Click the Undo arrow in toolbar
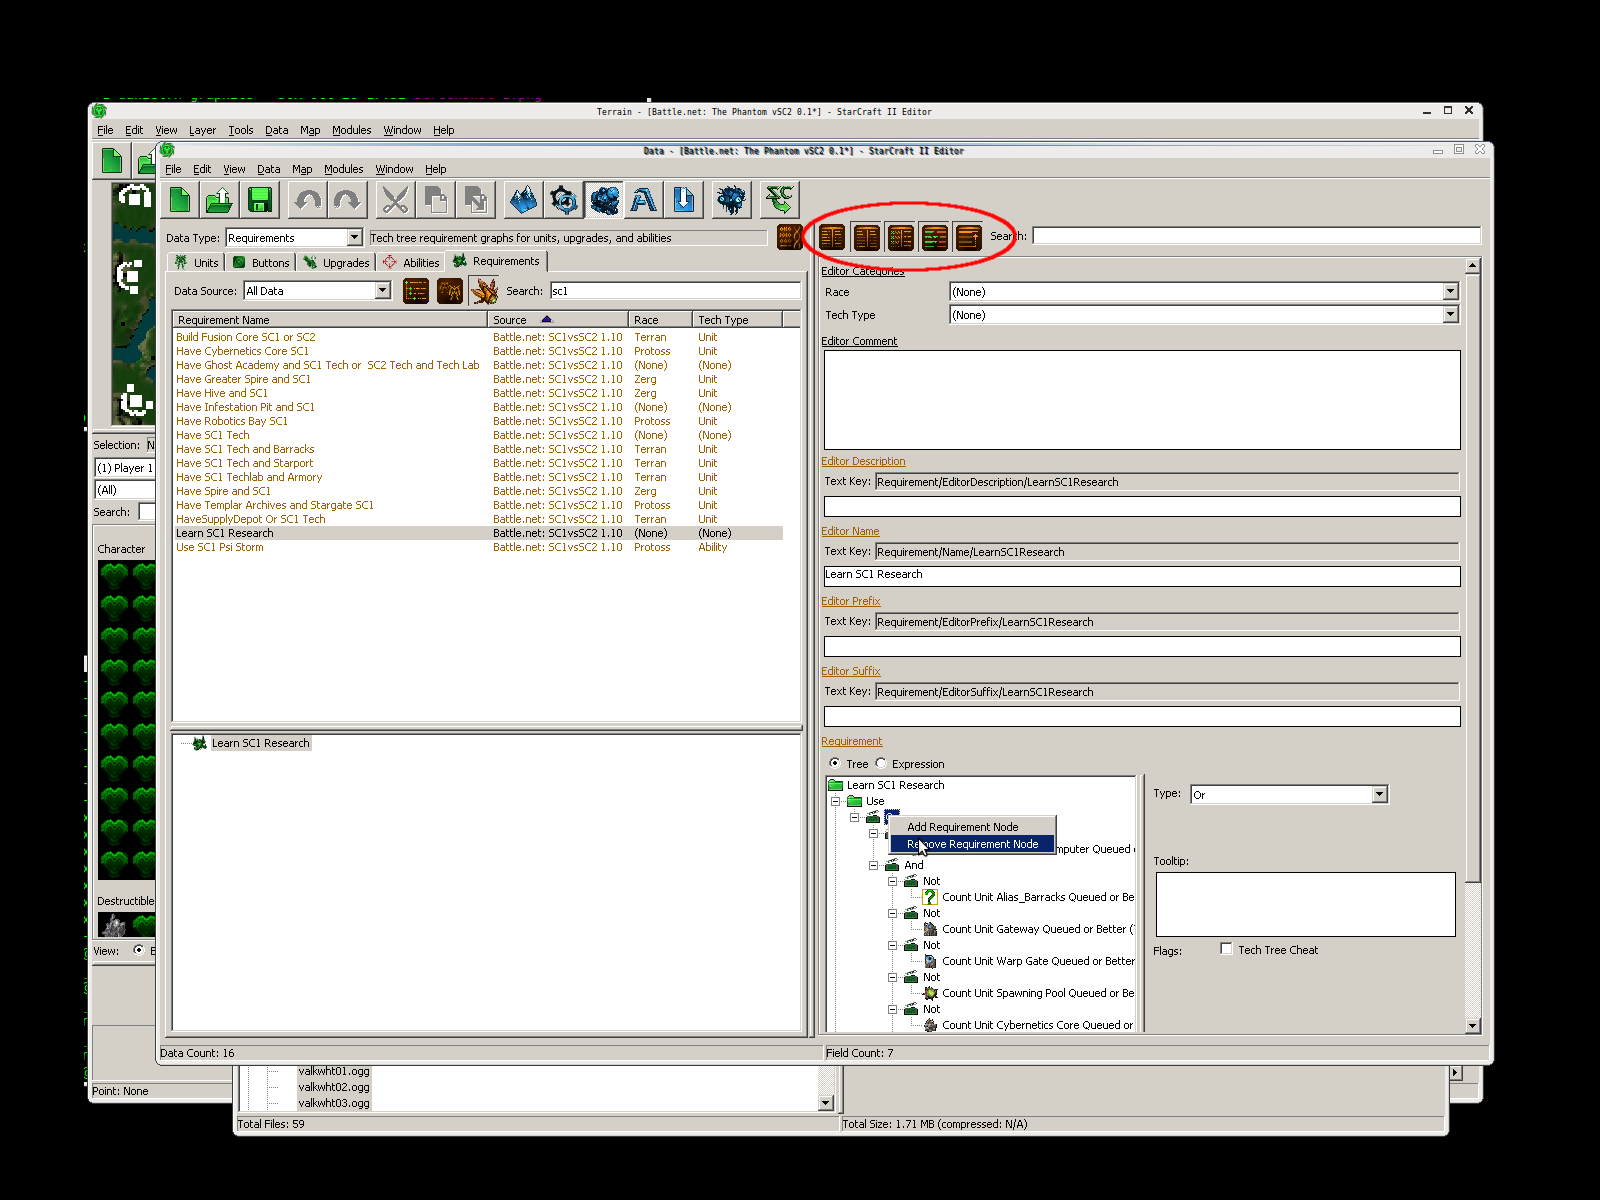 pos(308,201)
